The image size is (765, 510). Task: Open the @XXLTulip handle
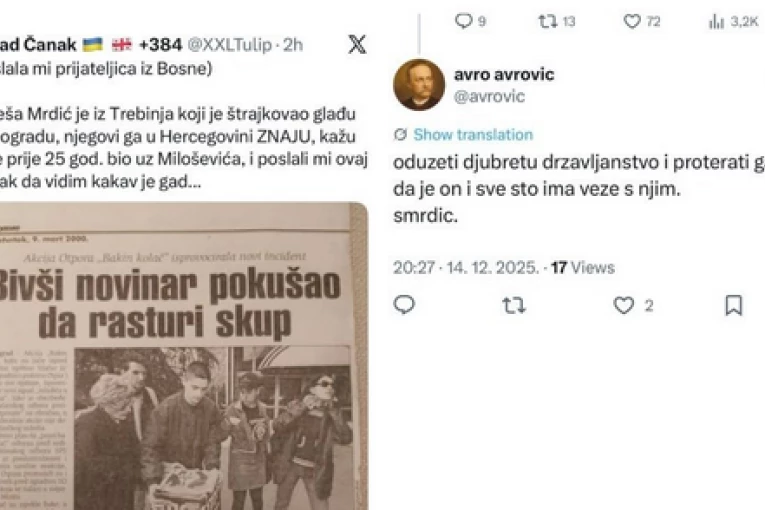point(230,45)
